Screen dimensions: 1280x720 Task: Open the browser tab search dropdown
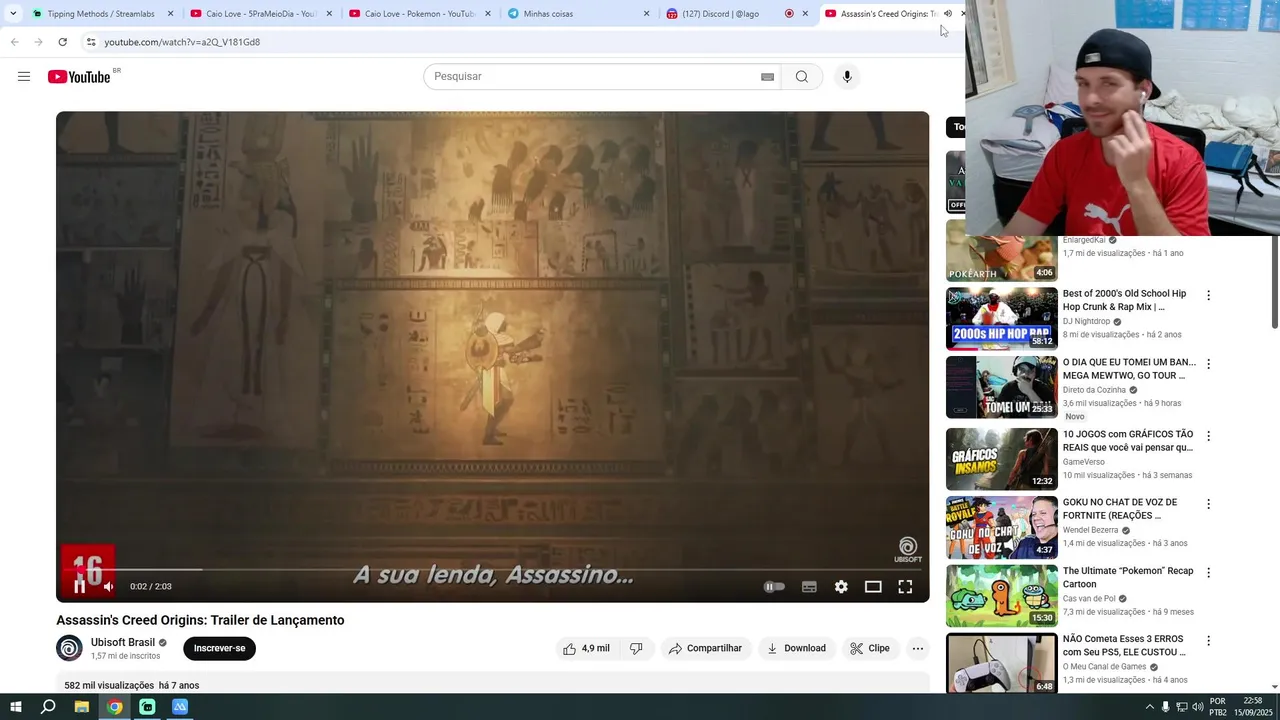[x=13, y=14]
